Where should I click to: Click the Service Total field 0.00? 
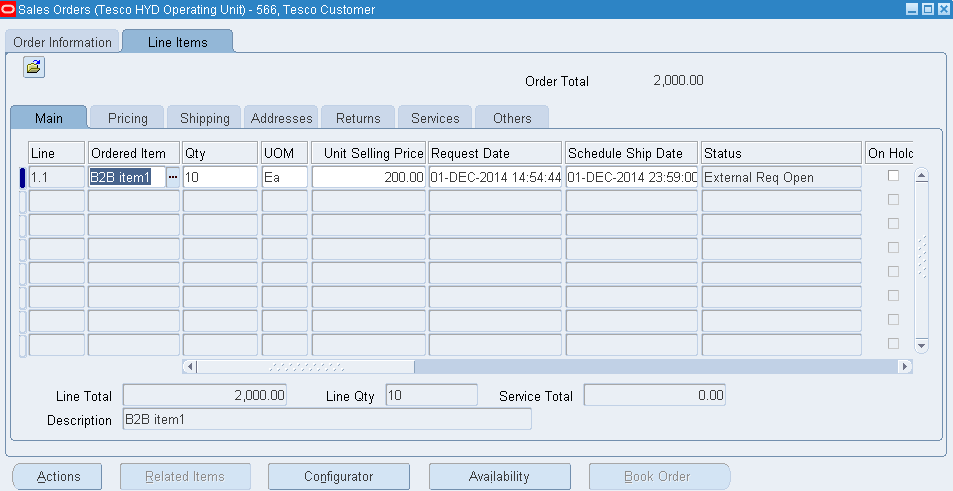click(655, 395)
